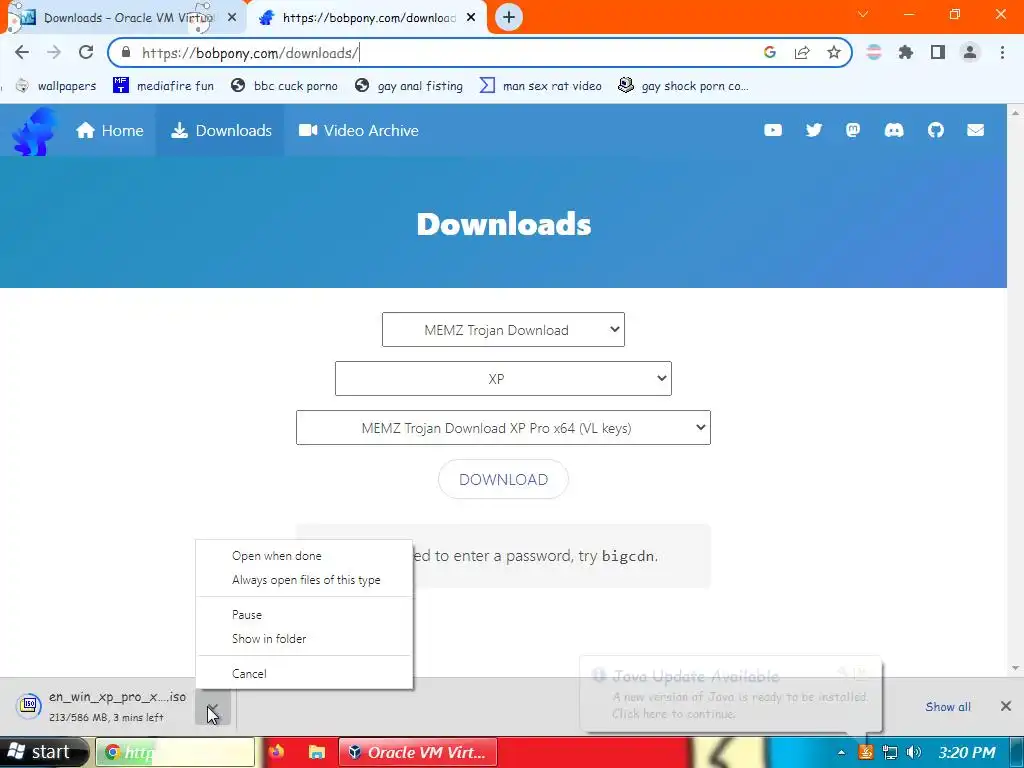Open the Windows start button
Screen dimensions: 1024x768
coord(43,752)
